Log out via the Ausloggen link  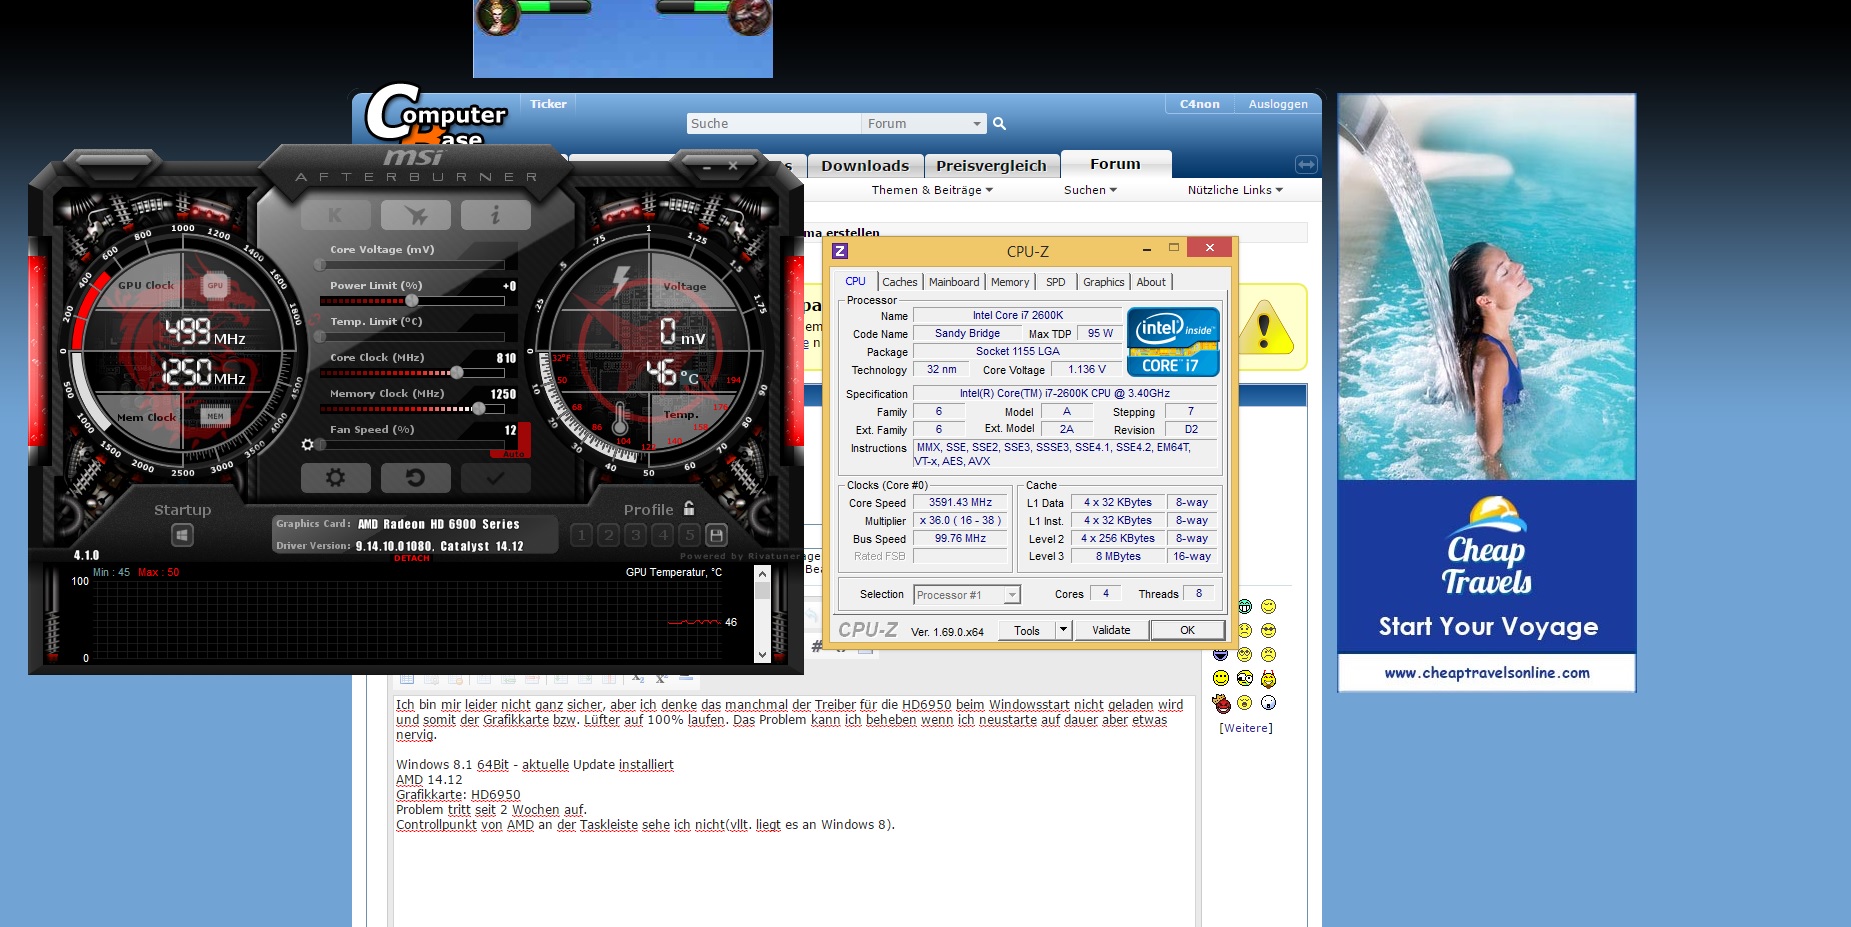tap(1278, 104)
